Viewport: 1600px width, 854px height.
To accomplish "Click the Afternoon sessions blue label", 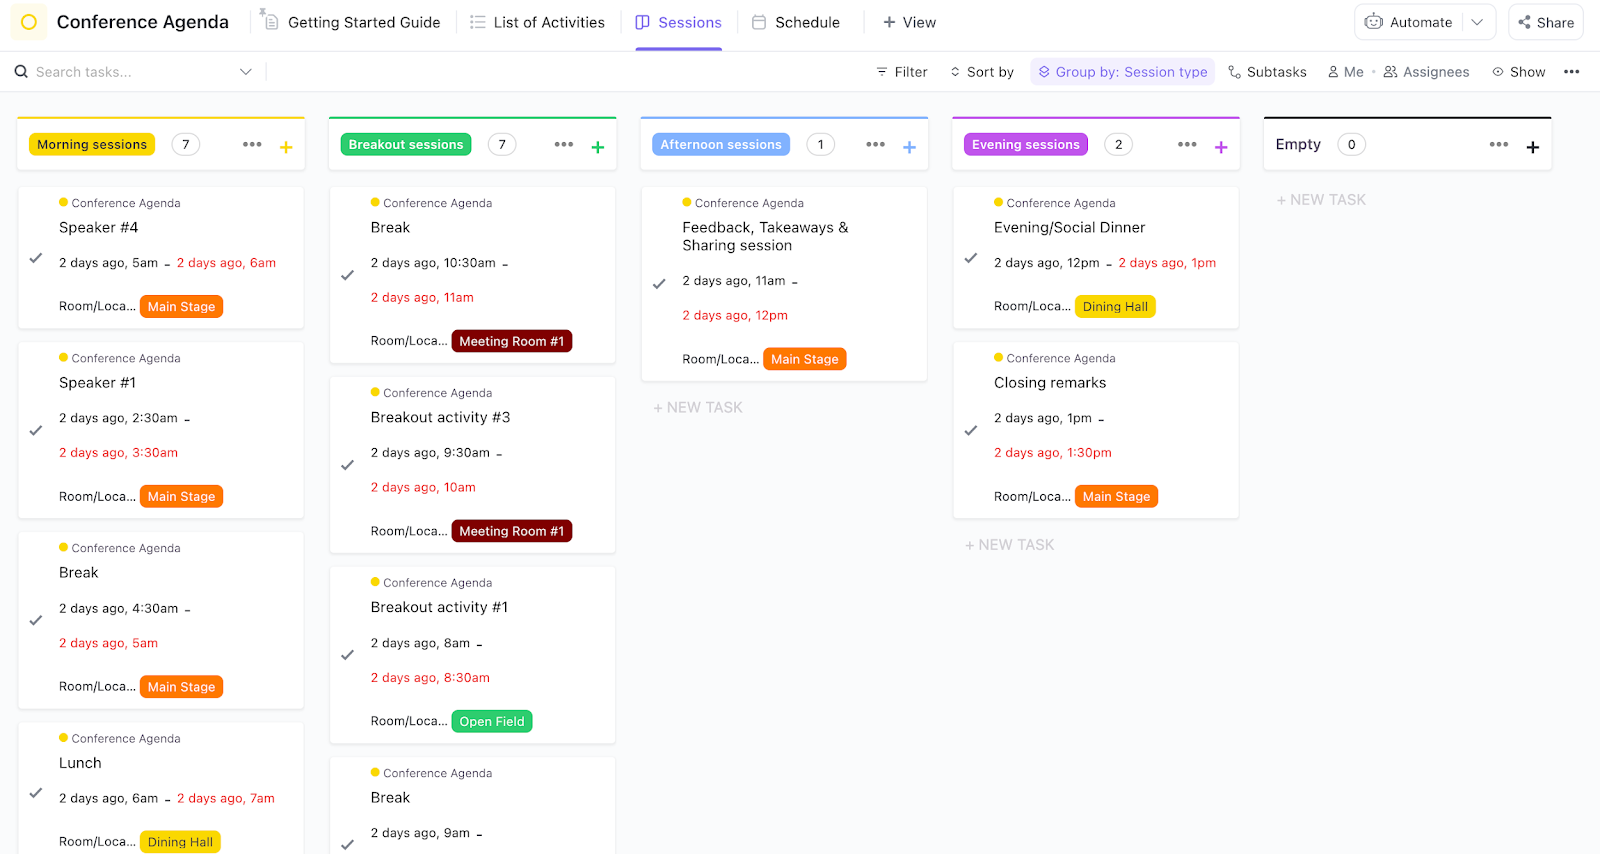I will pyautogui.click(x=721, y=145).
